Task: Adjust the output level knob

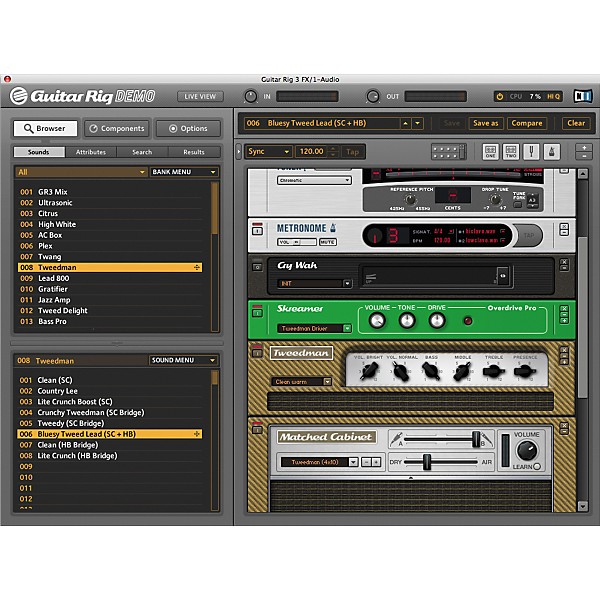Action: pos(373,96)
